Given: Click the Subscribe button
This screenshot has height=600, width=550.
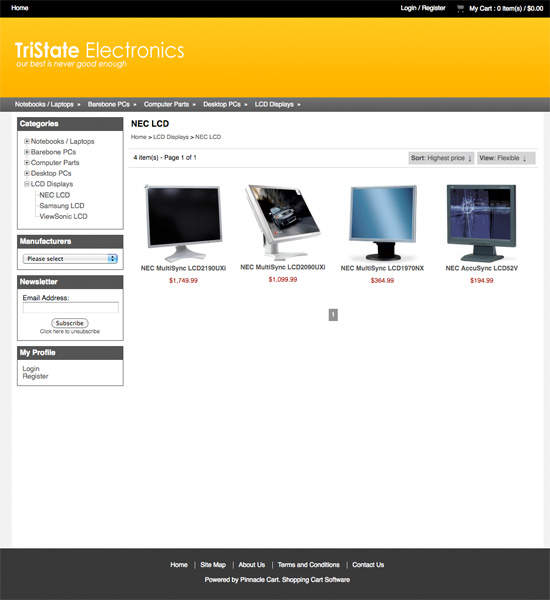Looking at the screenshot, I should point(70,323).
